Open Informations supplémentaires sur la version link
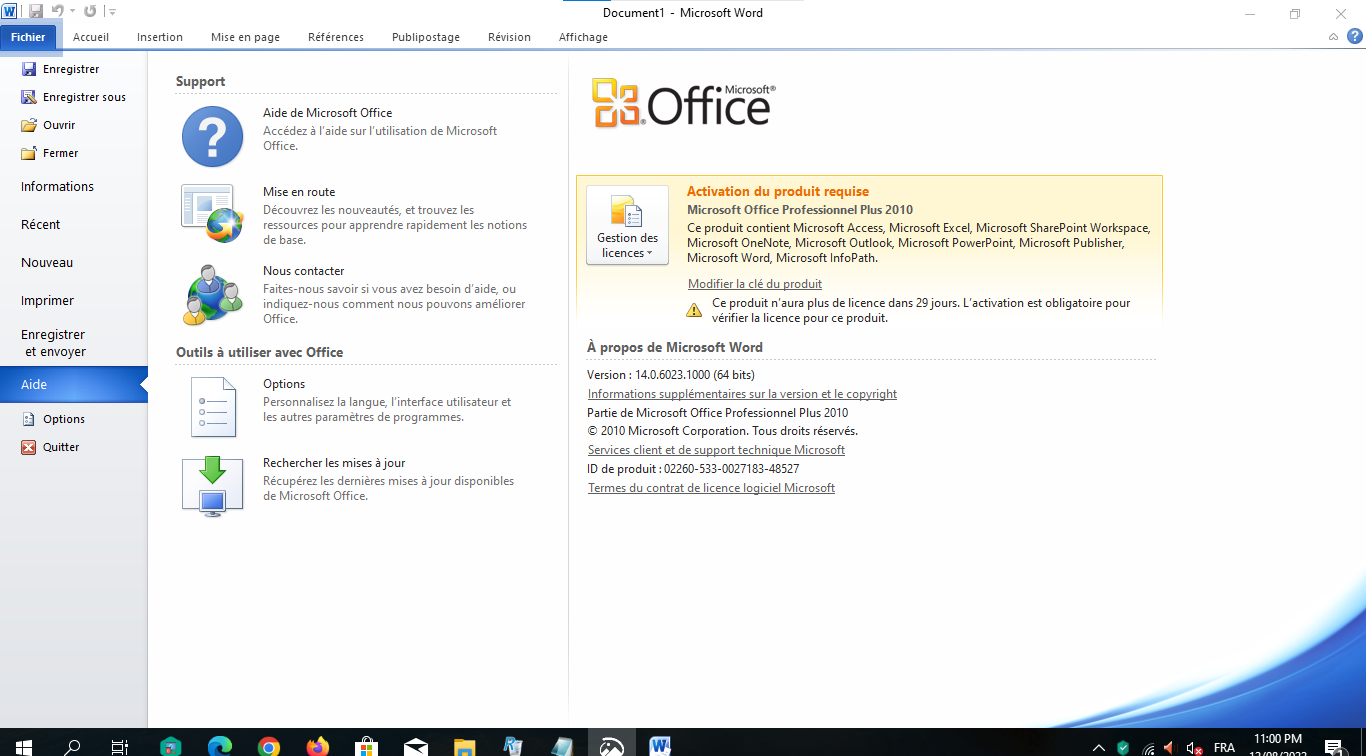Image resolution: width=1366 pixels, height=756 pixels. [742, 394]
